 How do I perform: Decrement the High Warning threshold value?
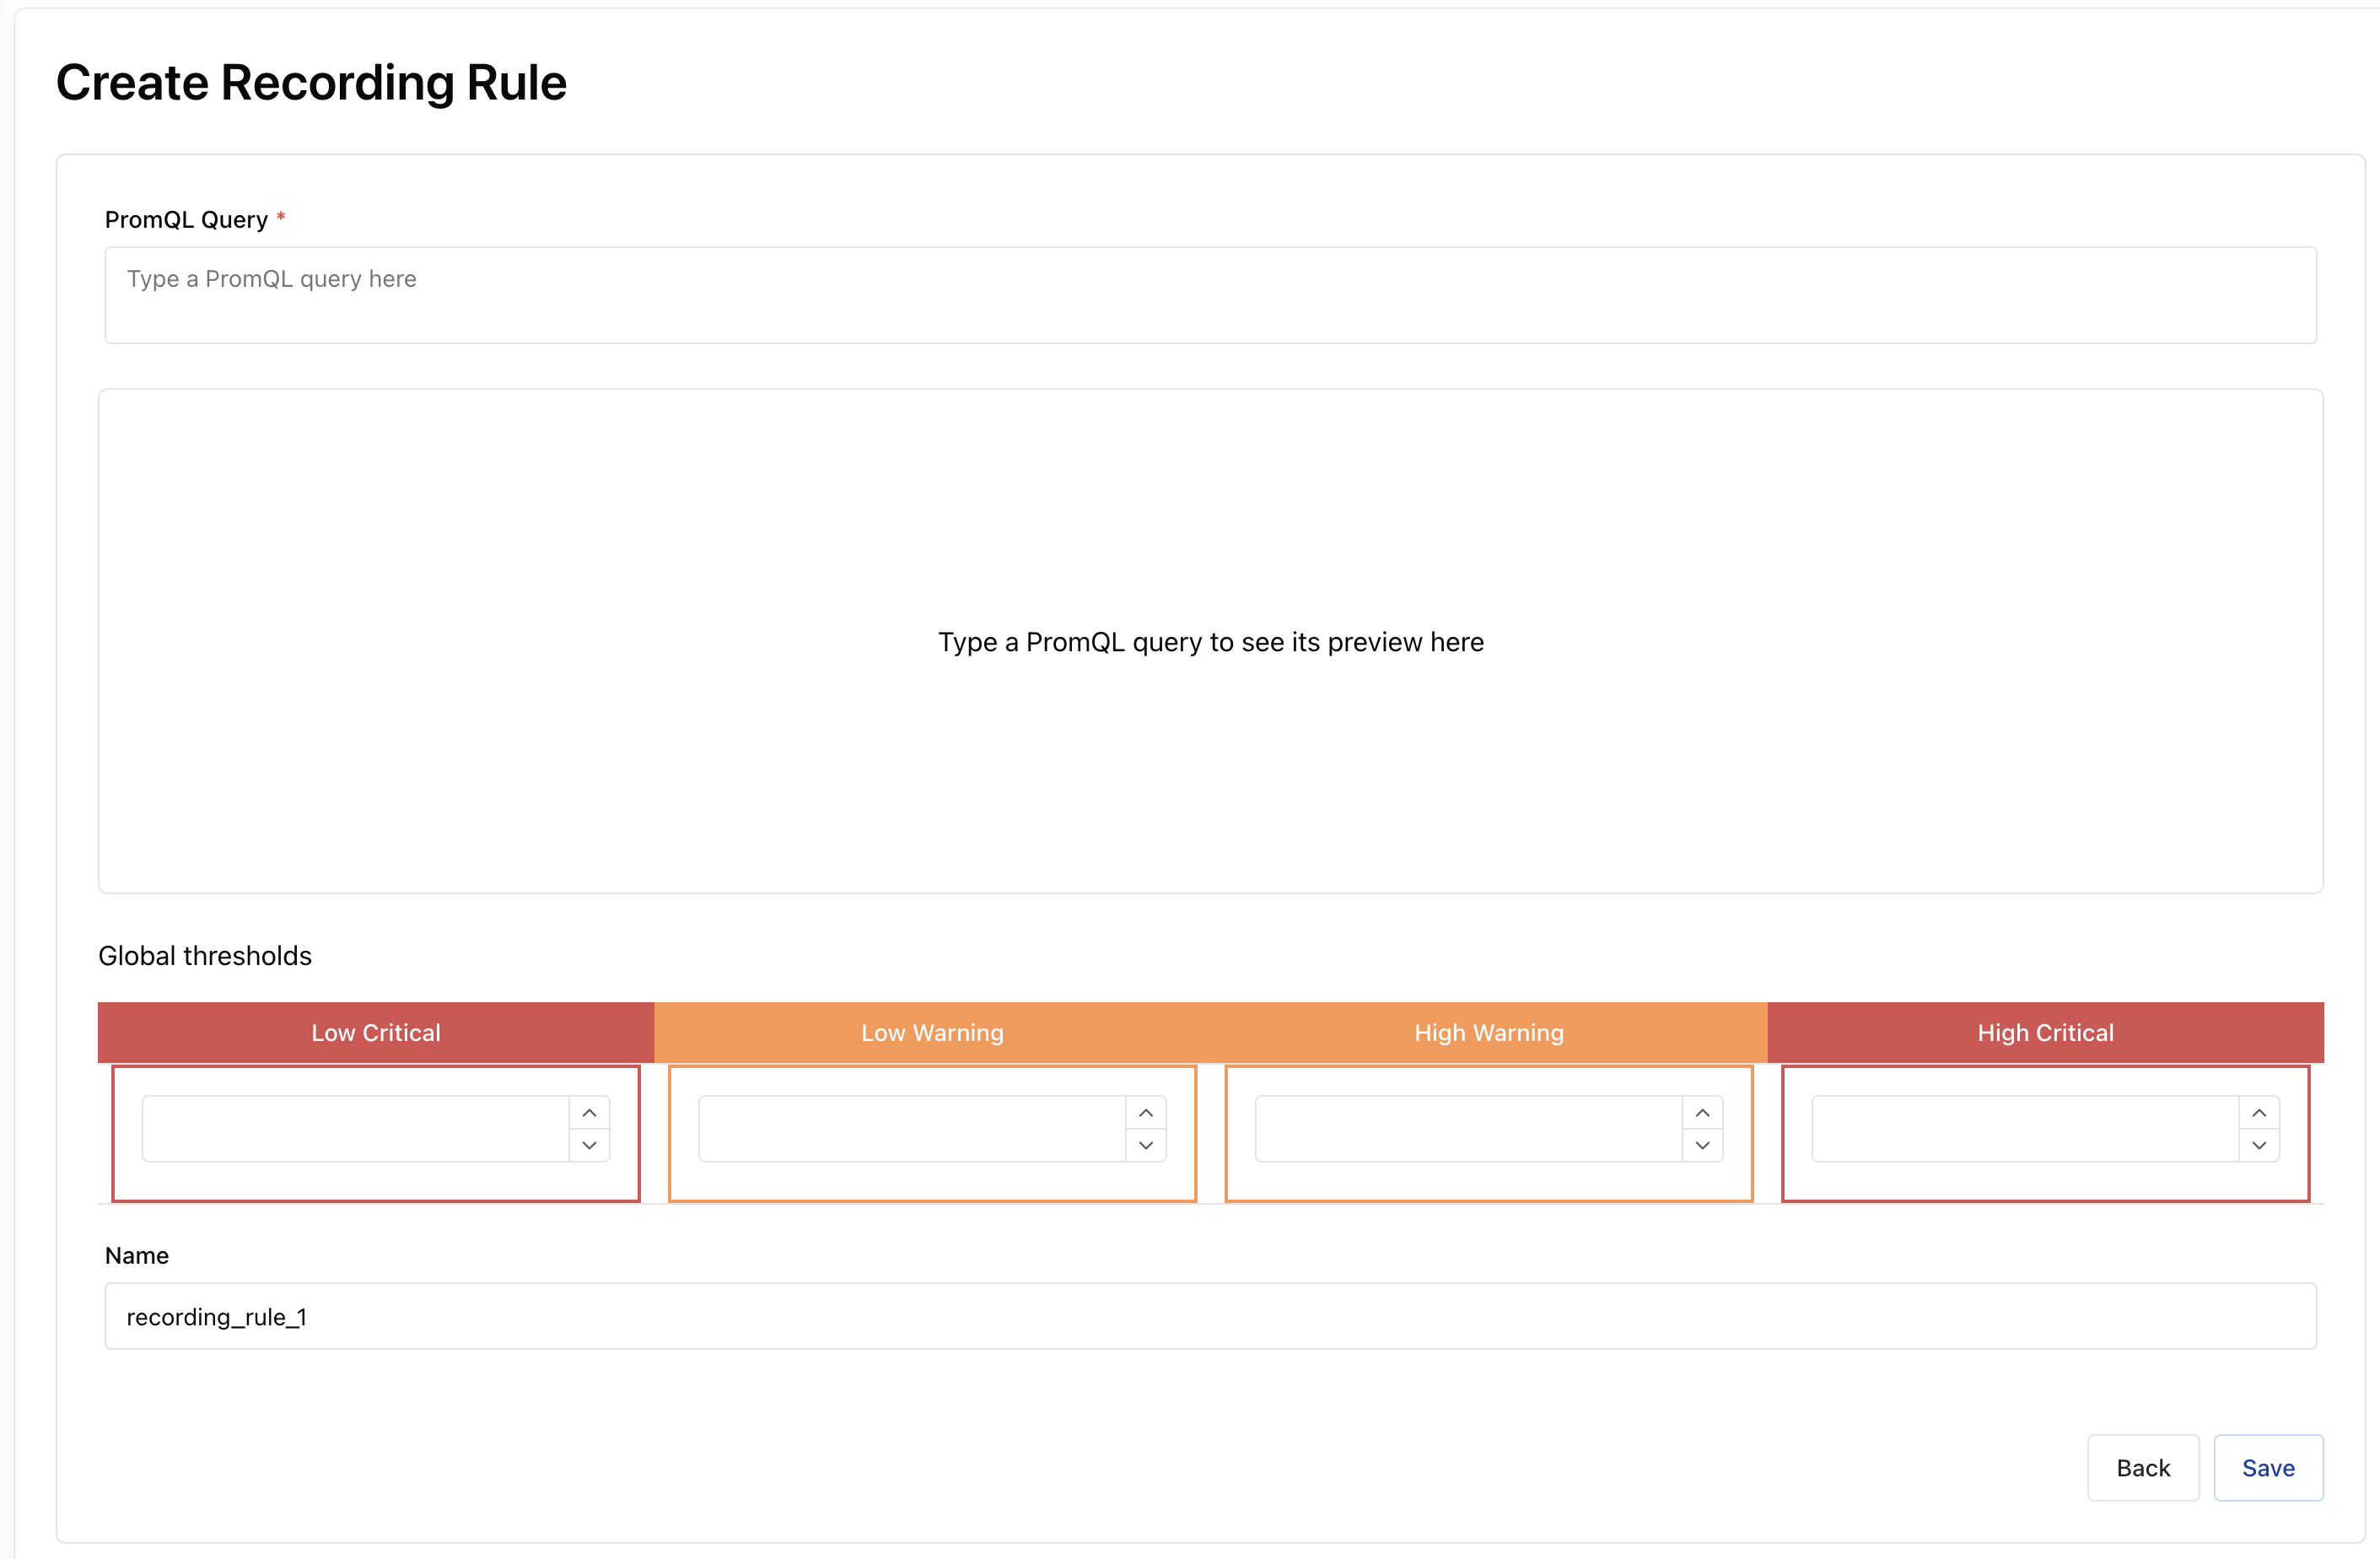[x=1703, y=1145]
